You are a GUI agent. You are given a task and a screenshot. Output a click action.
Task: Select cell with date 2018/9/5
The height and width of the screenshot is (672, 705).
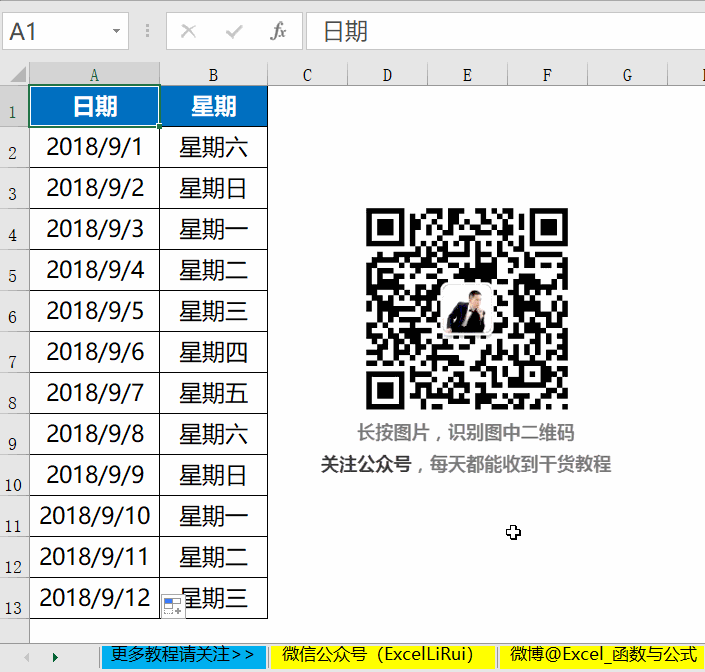(94, 311)
